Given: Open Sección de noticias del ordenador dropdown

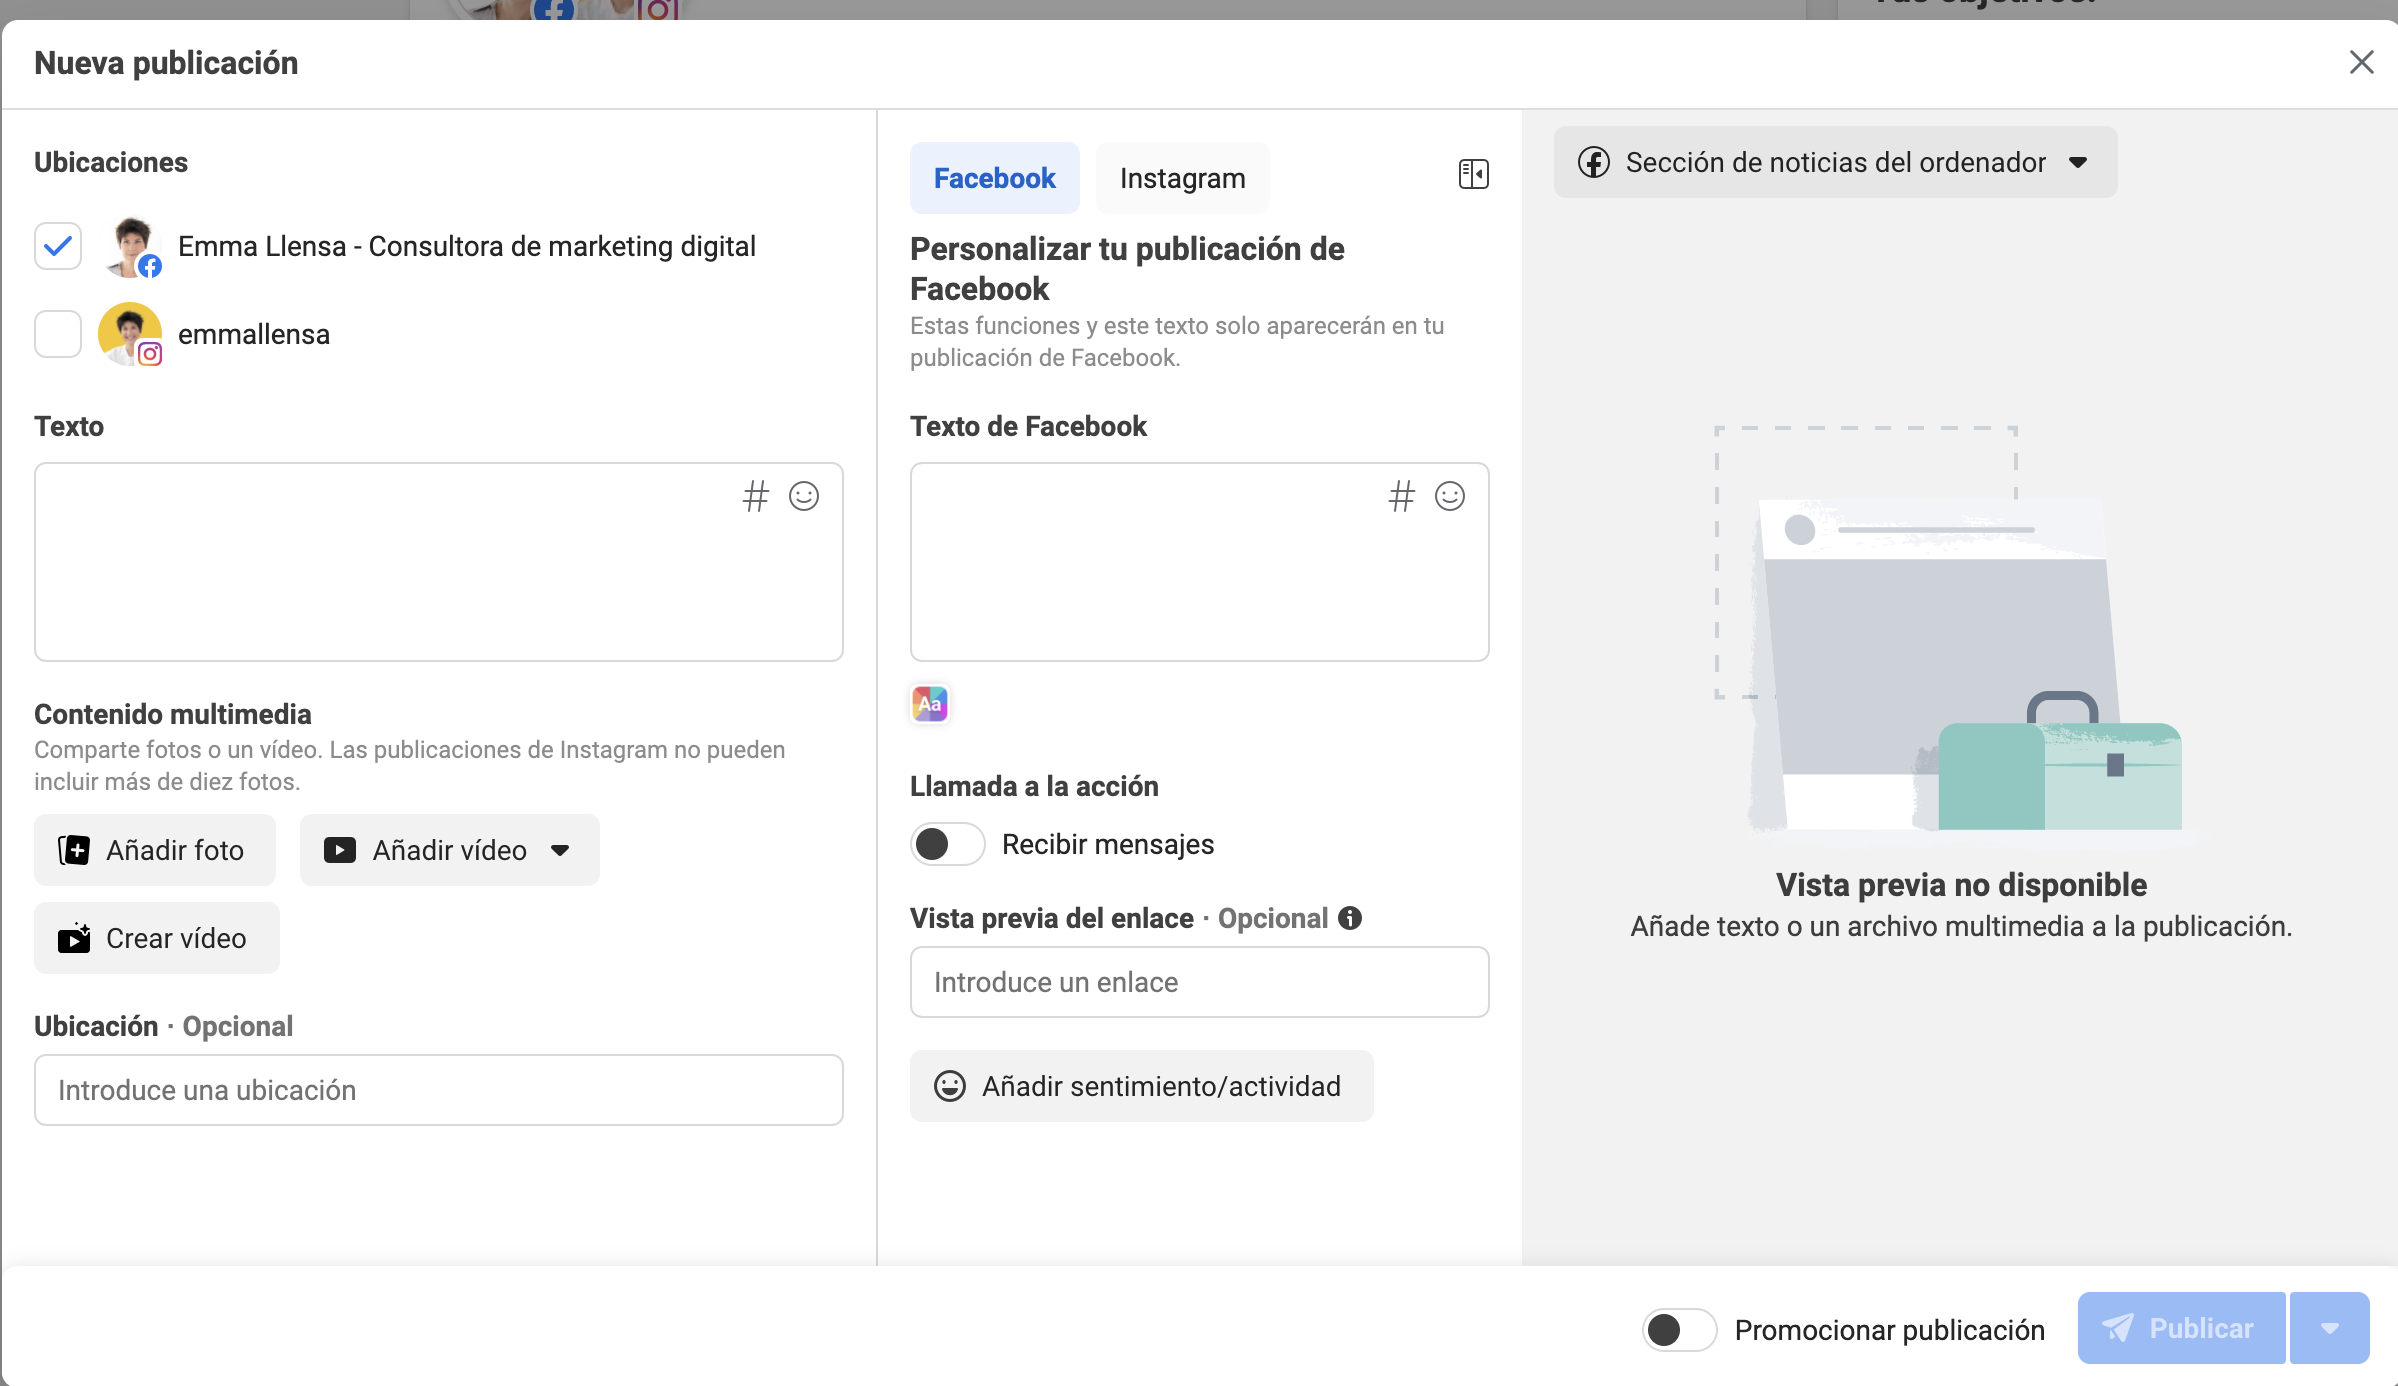Looking at the screenshot, I should 1835,162.
